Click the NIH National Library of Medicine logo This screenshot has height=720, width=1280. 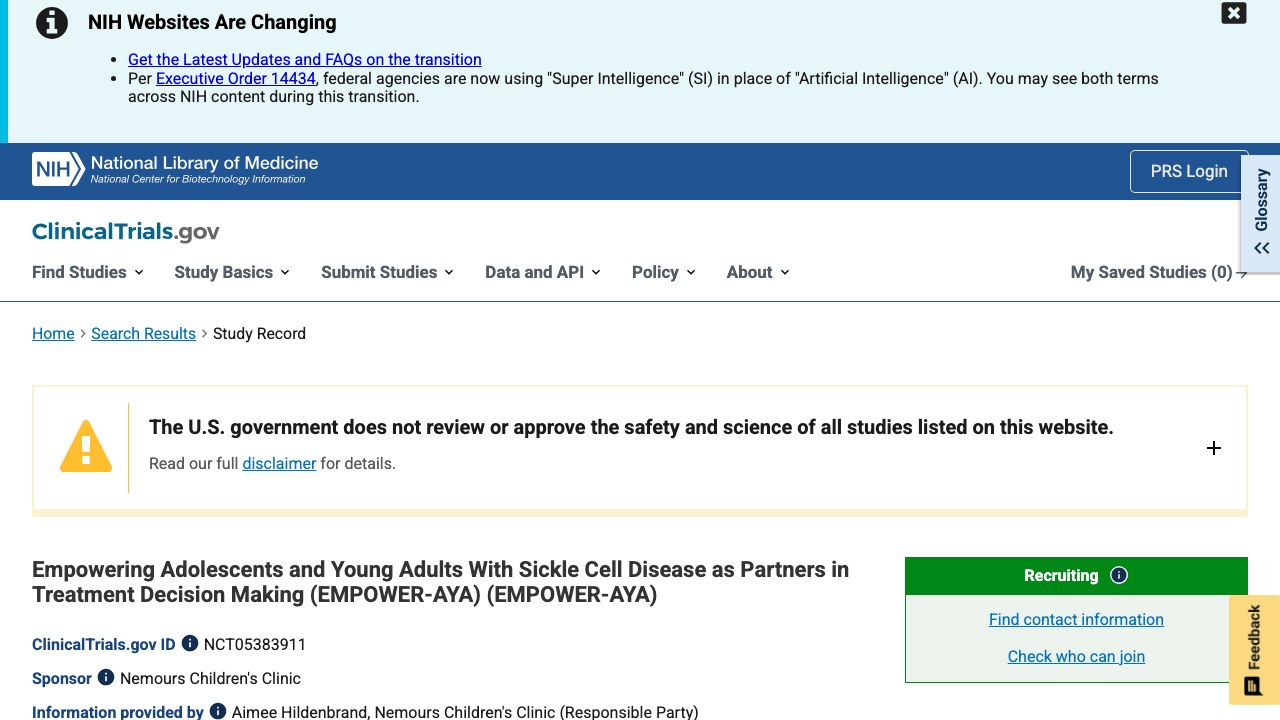[x=175, y=169]
